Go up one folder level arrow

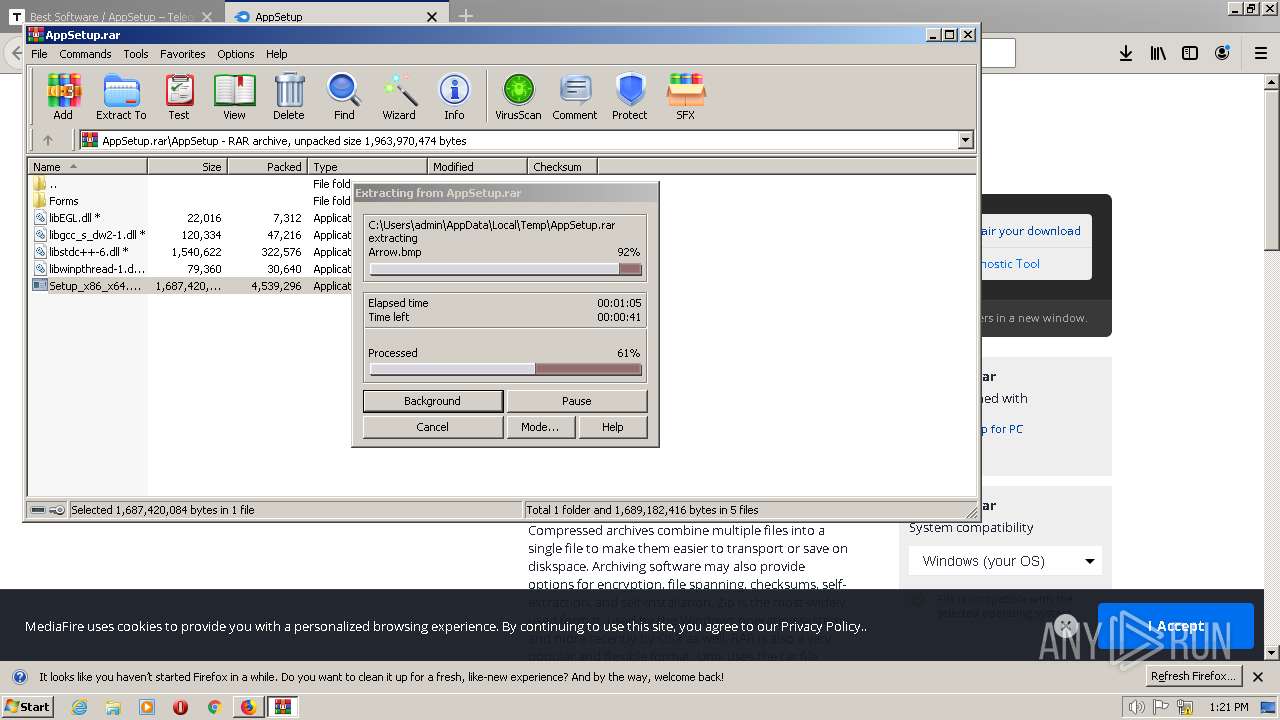47,141
